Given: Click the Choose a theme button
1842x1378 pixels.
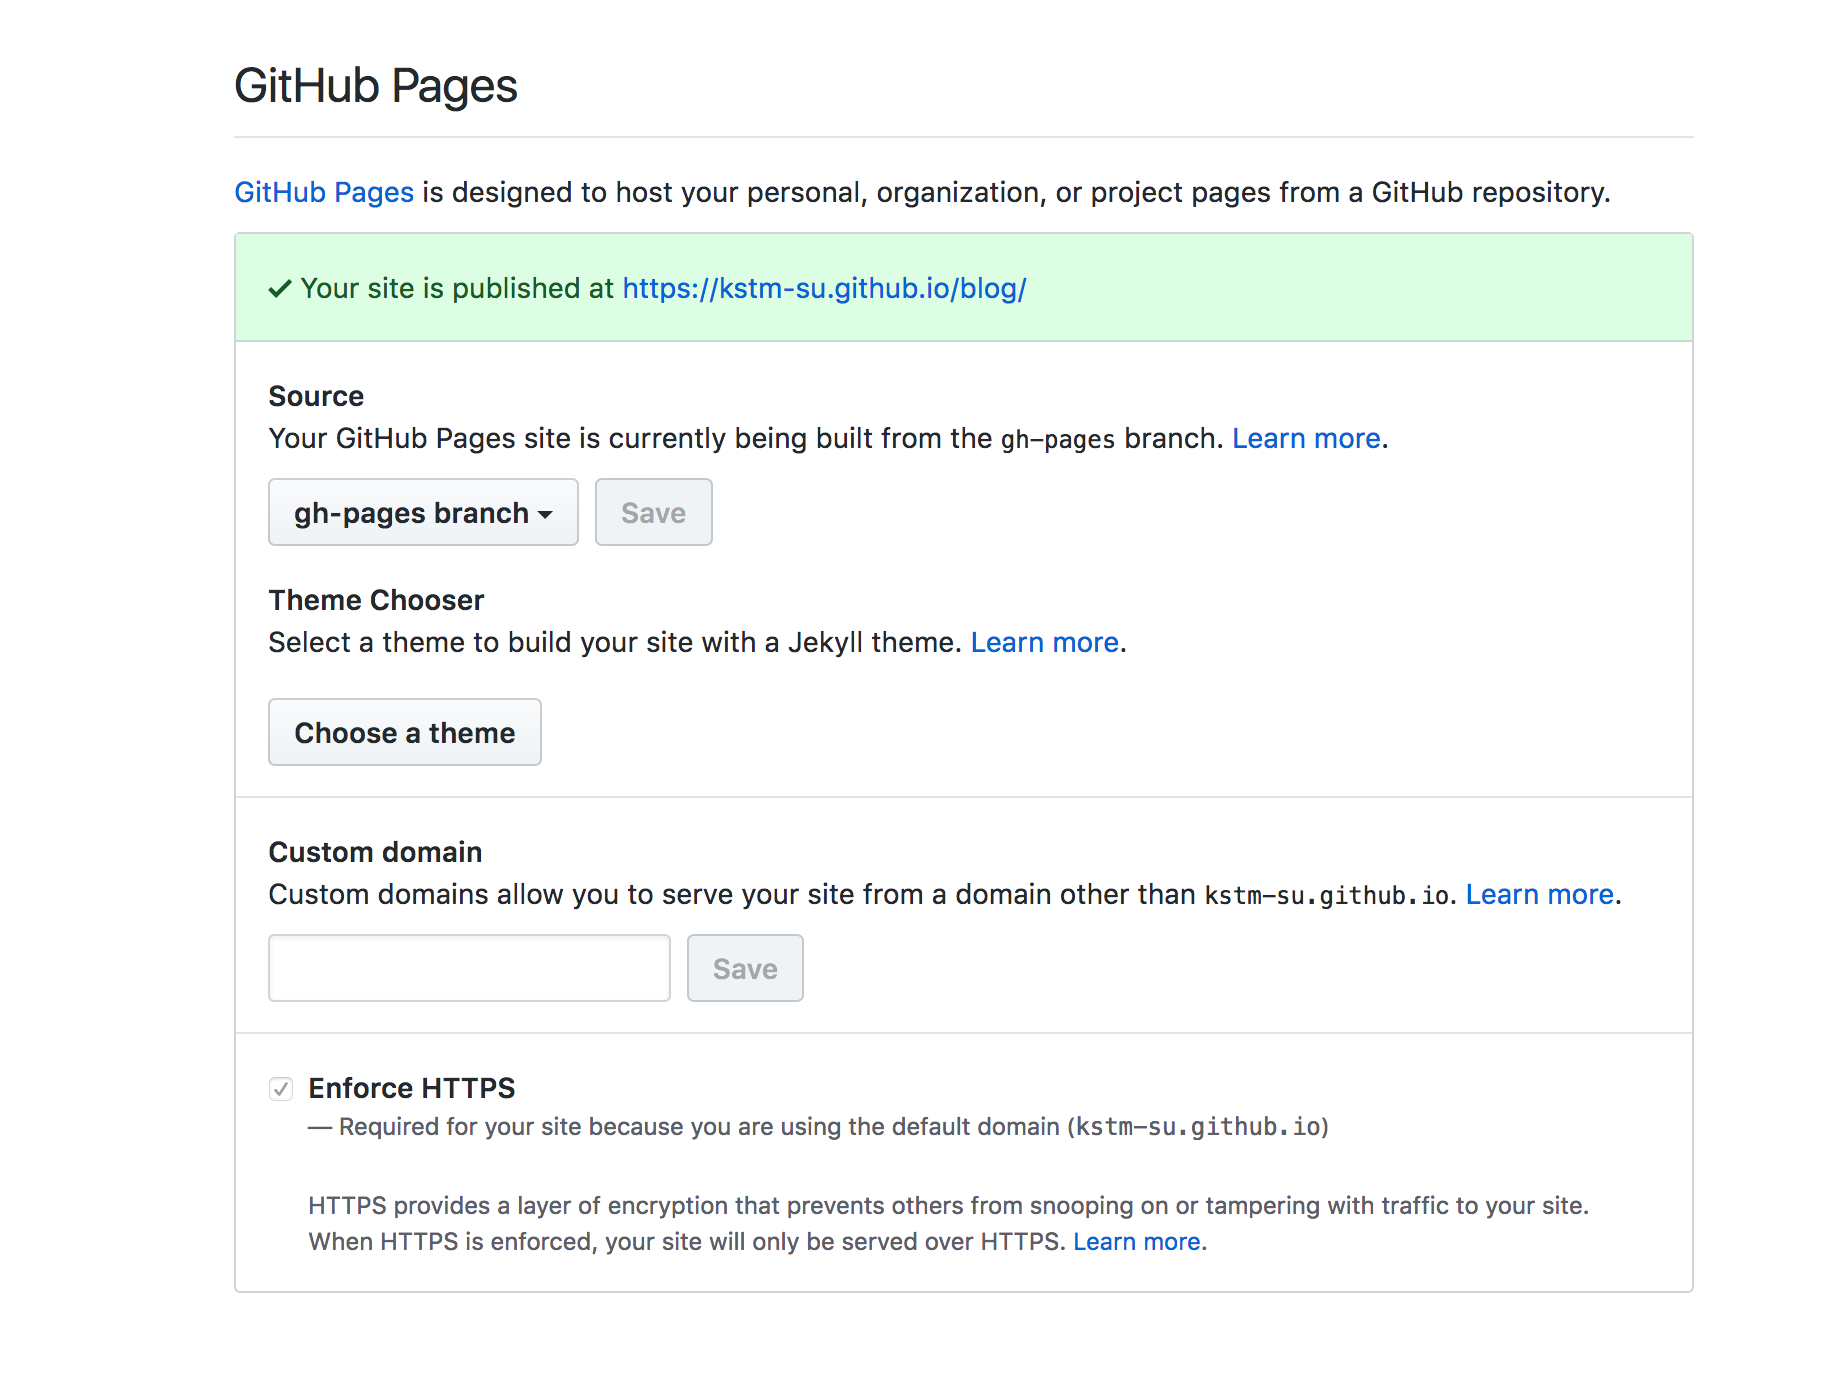Looking at the screenshot, I should click(x=405, y=732).
